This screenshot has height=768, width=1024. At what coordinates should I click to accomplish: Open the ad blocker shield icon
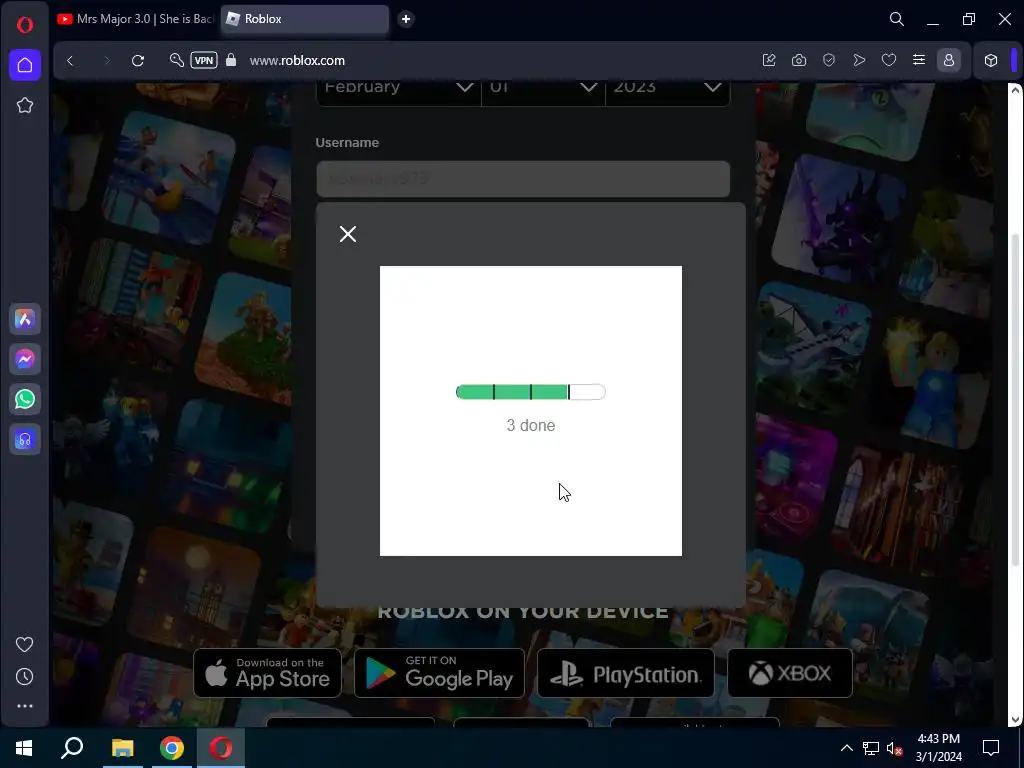[x=829, y=60]
